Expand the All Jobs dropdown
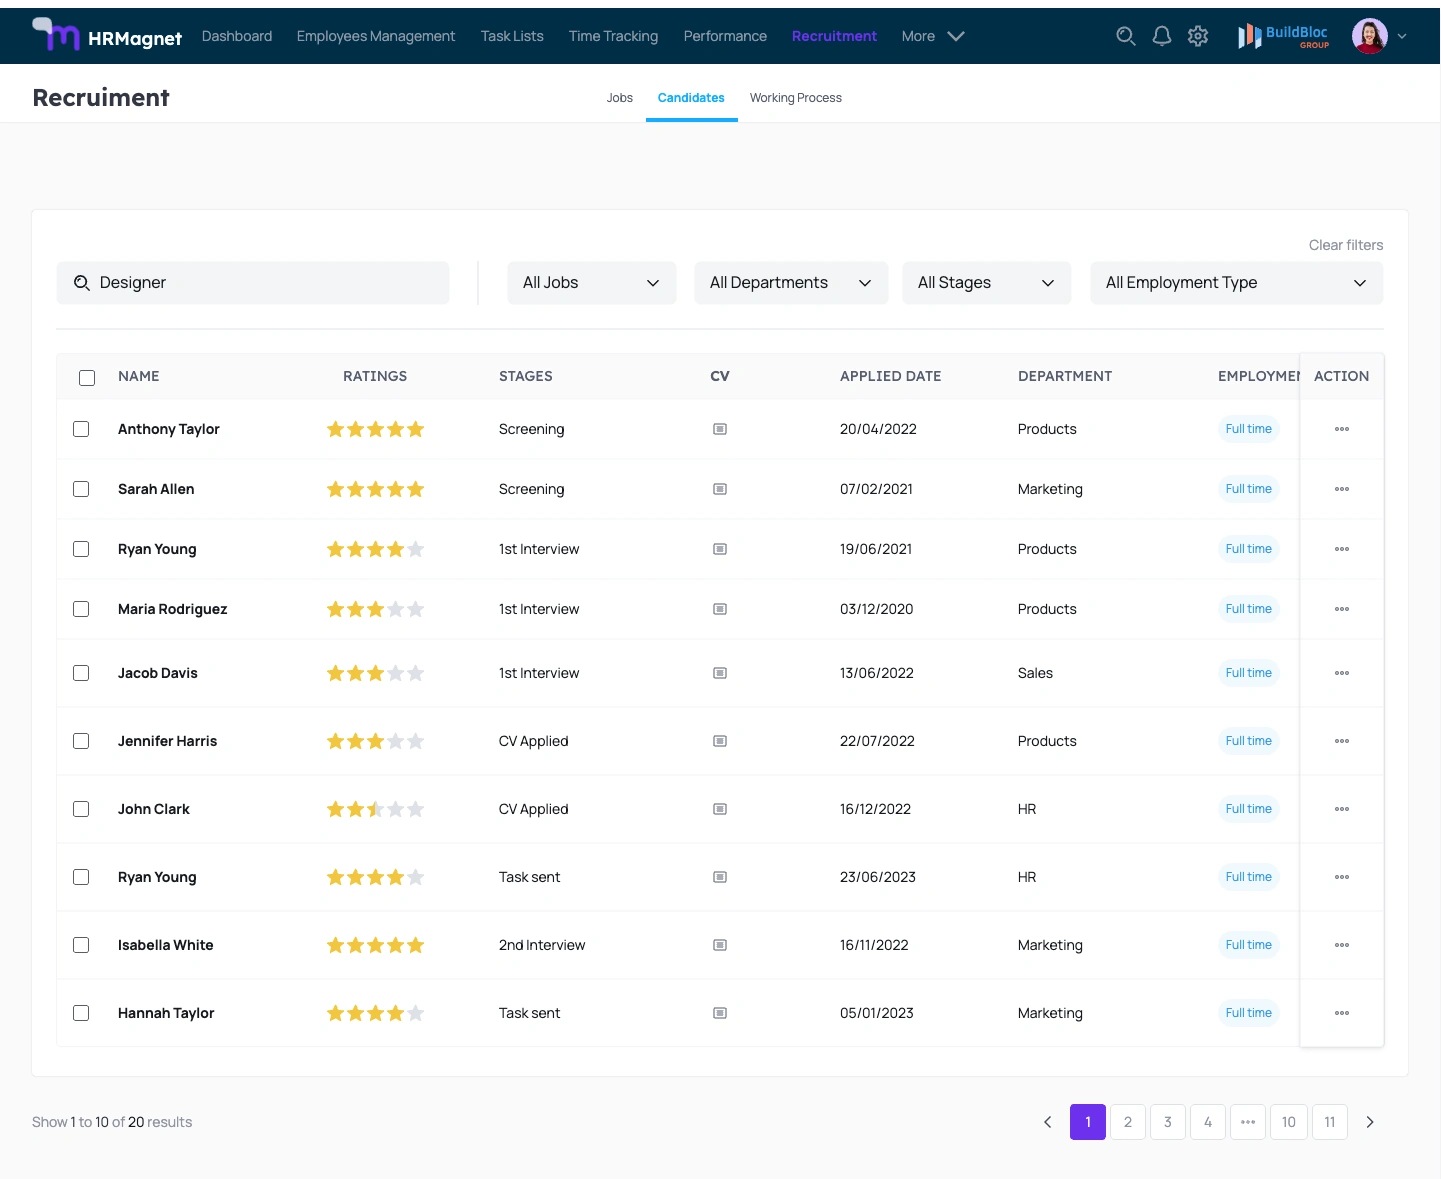Screen dimensions: 1441x1179 591,283
